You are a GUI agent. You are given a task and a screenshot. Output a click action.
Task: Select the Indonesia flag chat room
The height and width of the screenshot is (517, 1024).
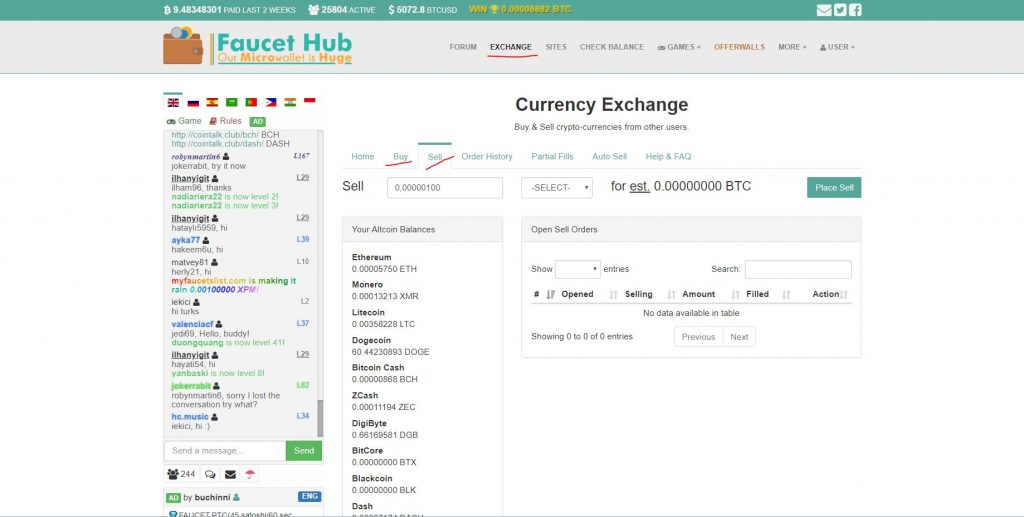(x=310, y=101)
